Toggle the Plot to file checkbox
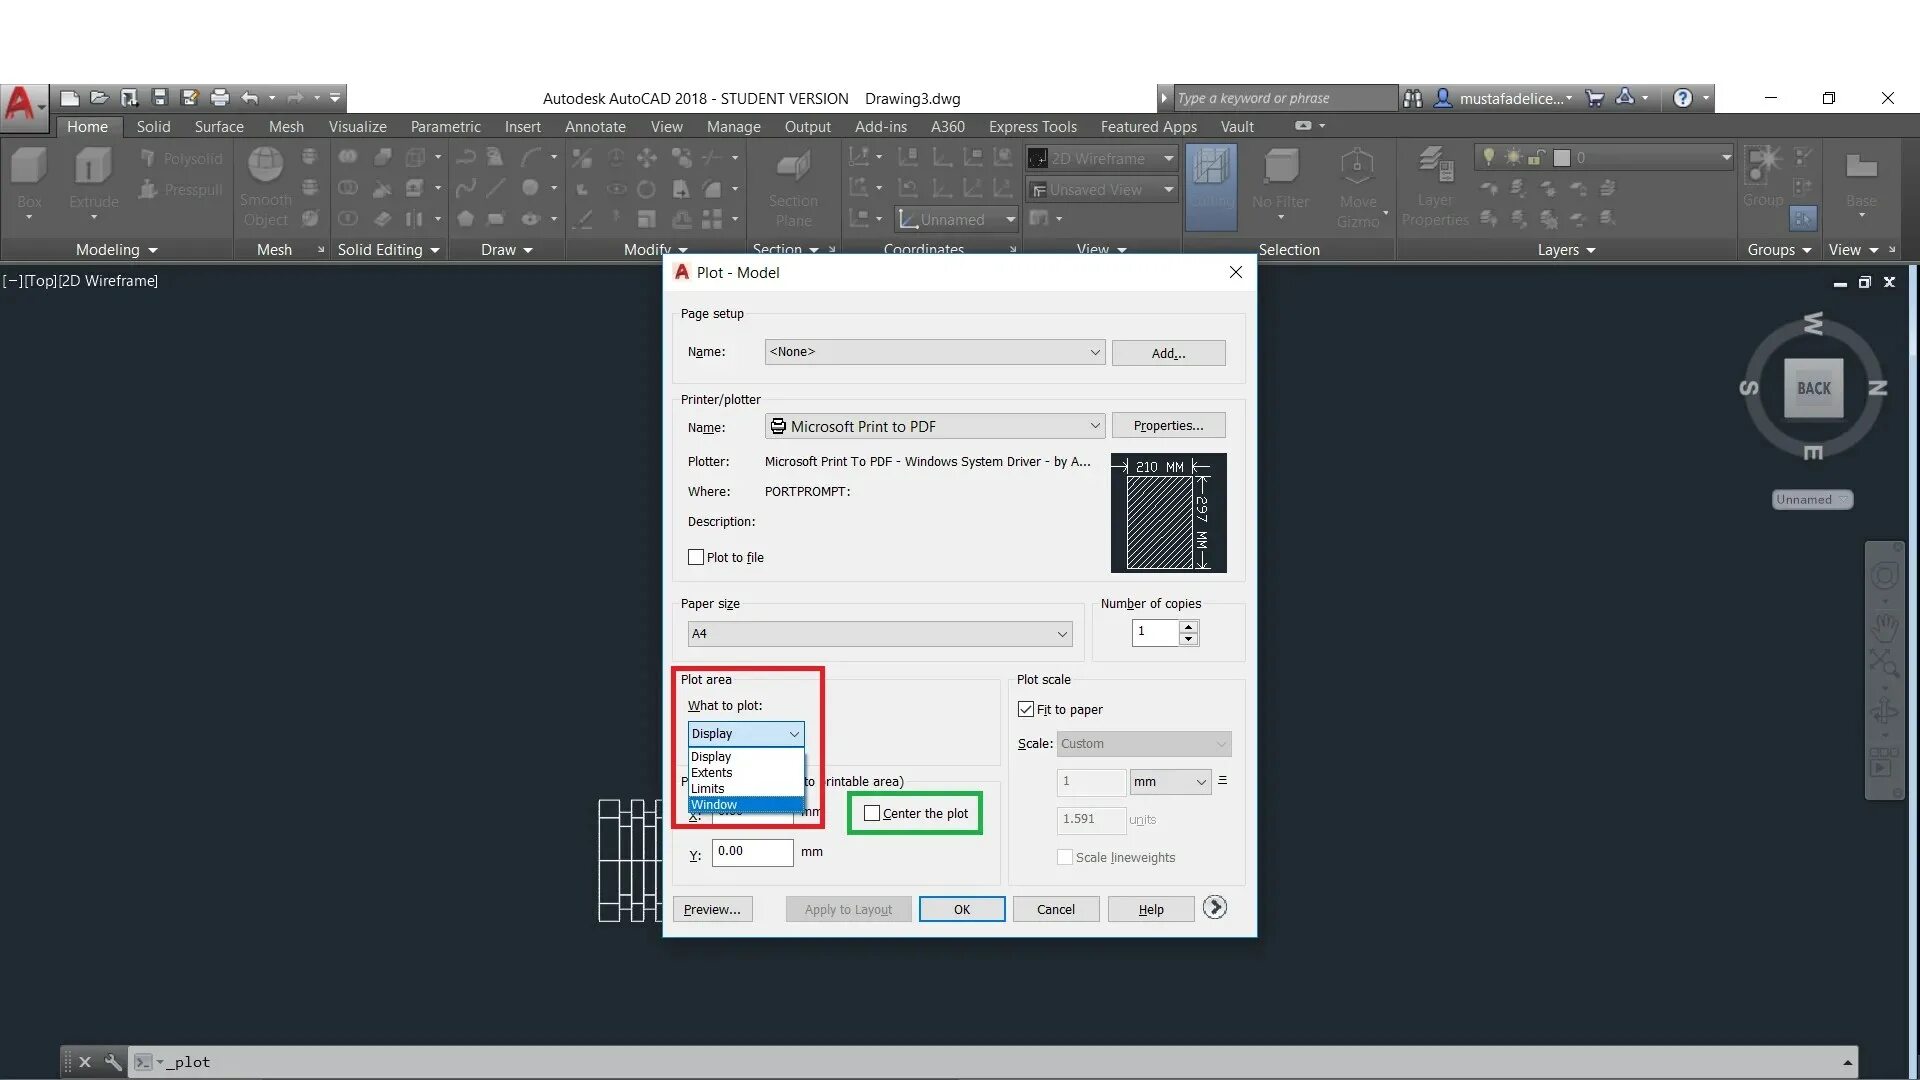The width and height of the screenshot is (1920, 1080). tap(696, 558)
